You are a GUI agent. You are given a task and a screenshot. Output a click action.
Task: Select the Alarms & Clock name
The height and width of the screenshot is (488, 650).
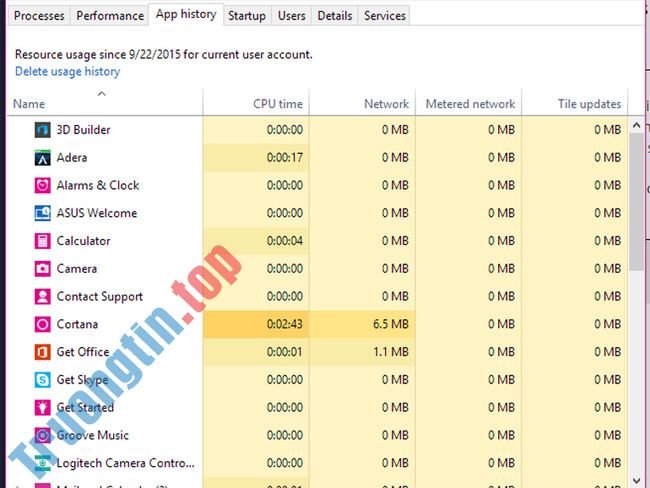98,185
